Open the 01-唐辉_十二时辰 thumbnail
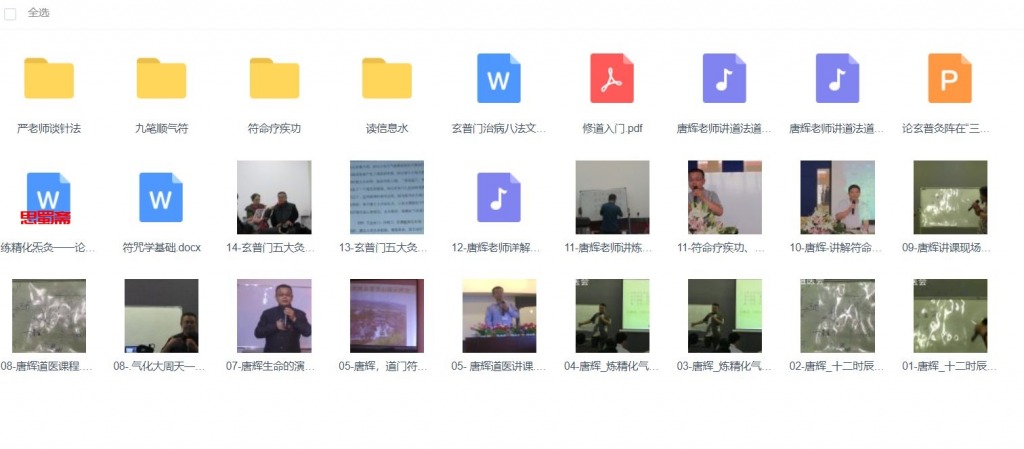 950,316
